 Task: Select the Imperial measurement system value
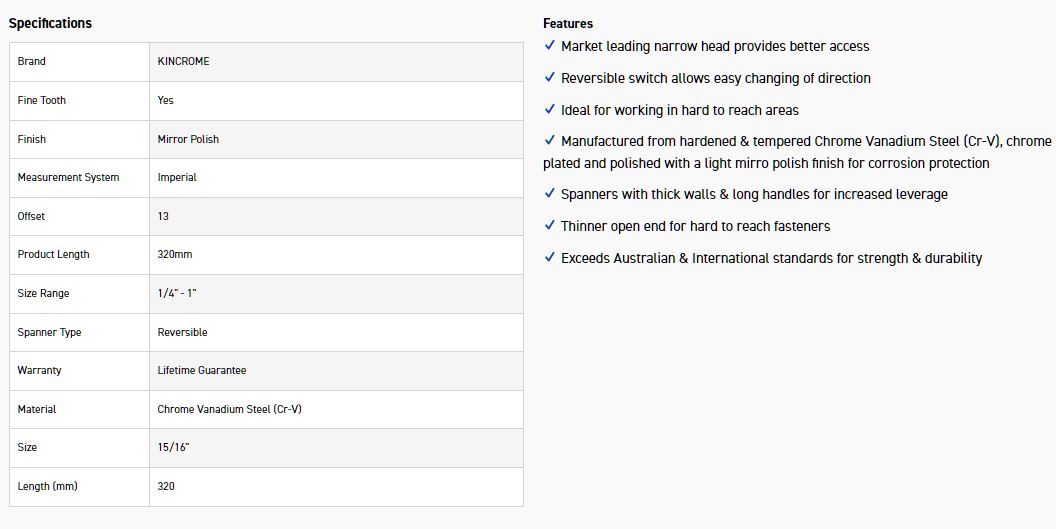coord(177,177)
